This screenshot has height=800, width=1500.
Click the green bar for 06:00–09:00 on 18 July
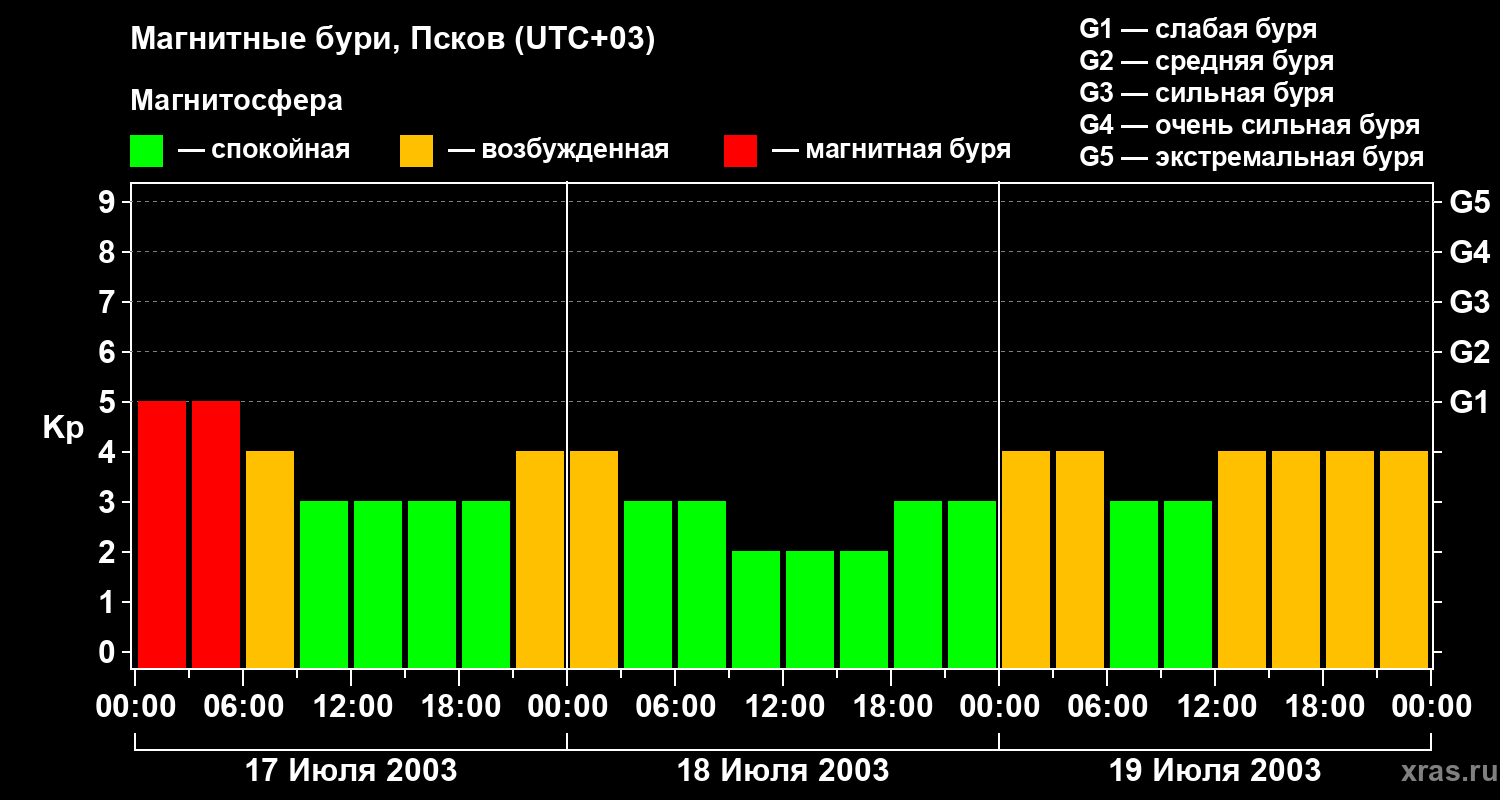702,584
